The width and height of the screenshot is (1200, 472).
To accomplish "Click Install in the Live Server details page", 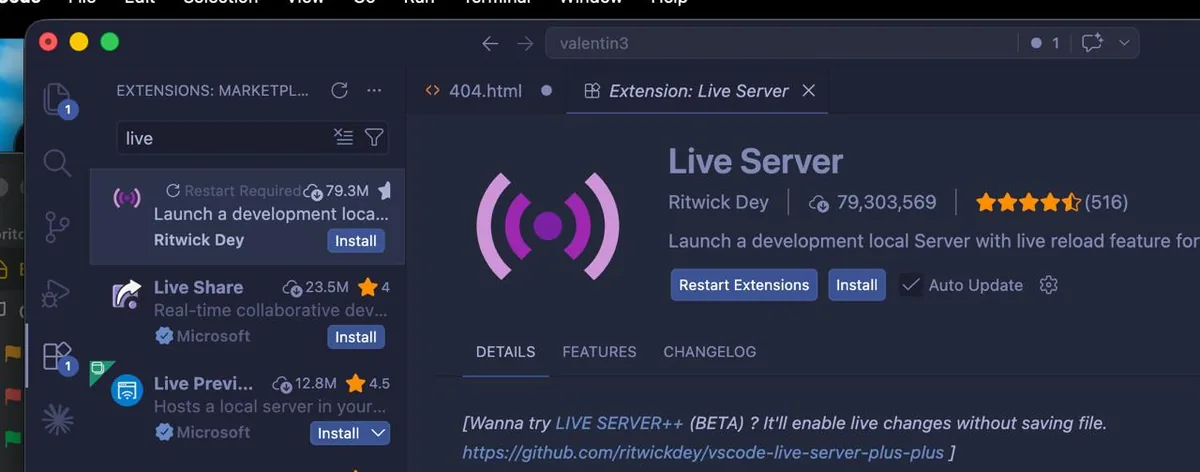I will [x=857, y=285].
